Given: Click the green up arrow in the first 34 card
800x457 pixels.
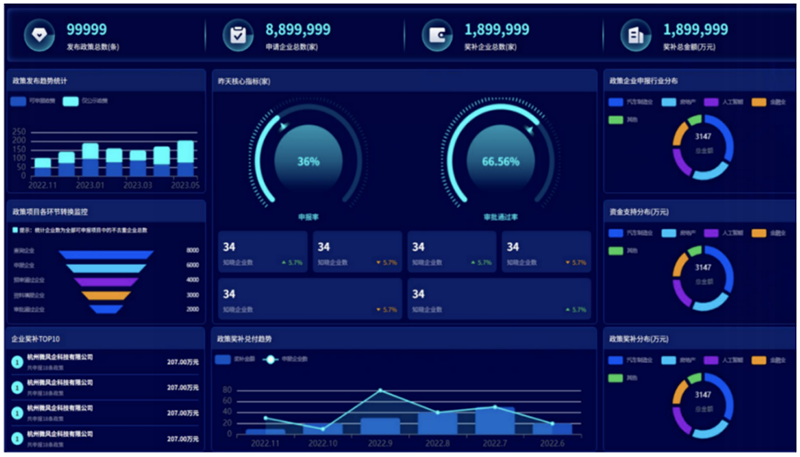Looking at the screenshot, I should [284, 263].
